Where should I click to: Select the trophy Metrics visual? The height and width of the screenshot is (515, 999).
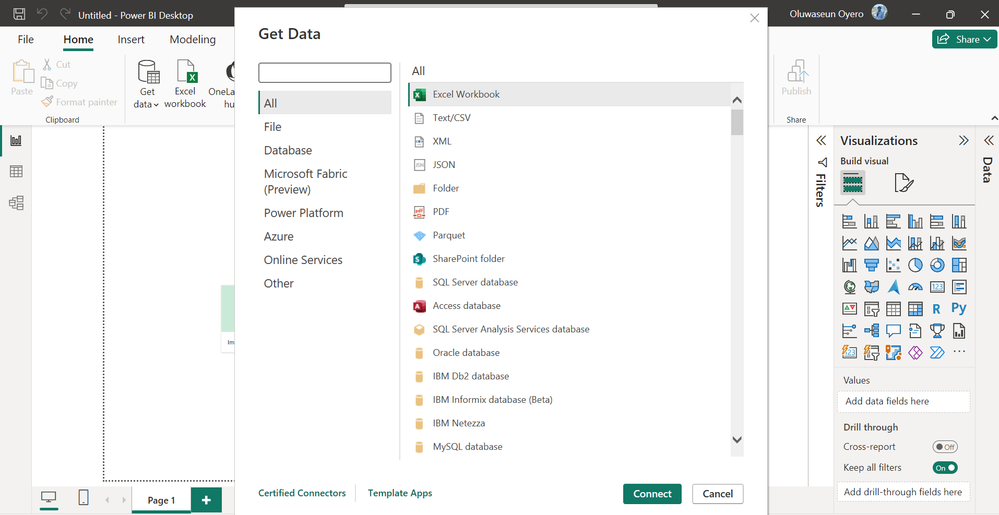937,331
